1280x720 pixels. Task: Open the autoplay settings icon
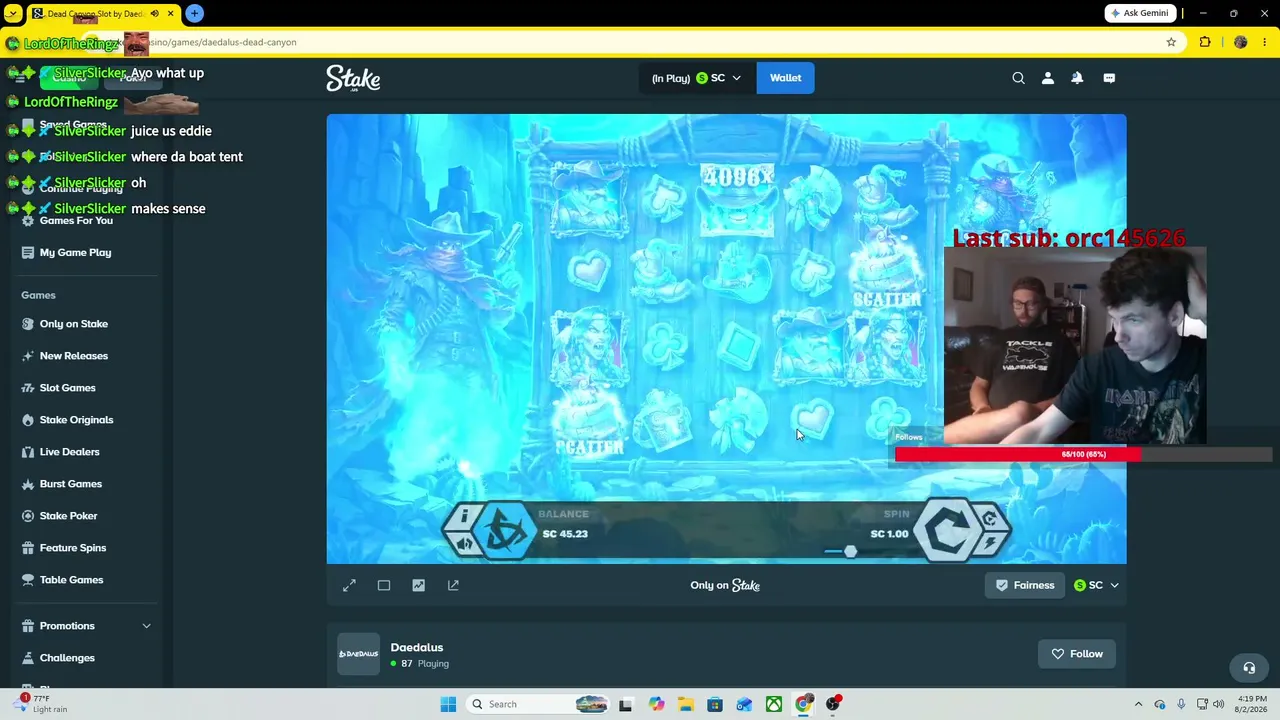click(989, 518)
